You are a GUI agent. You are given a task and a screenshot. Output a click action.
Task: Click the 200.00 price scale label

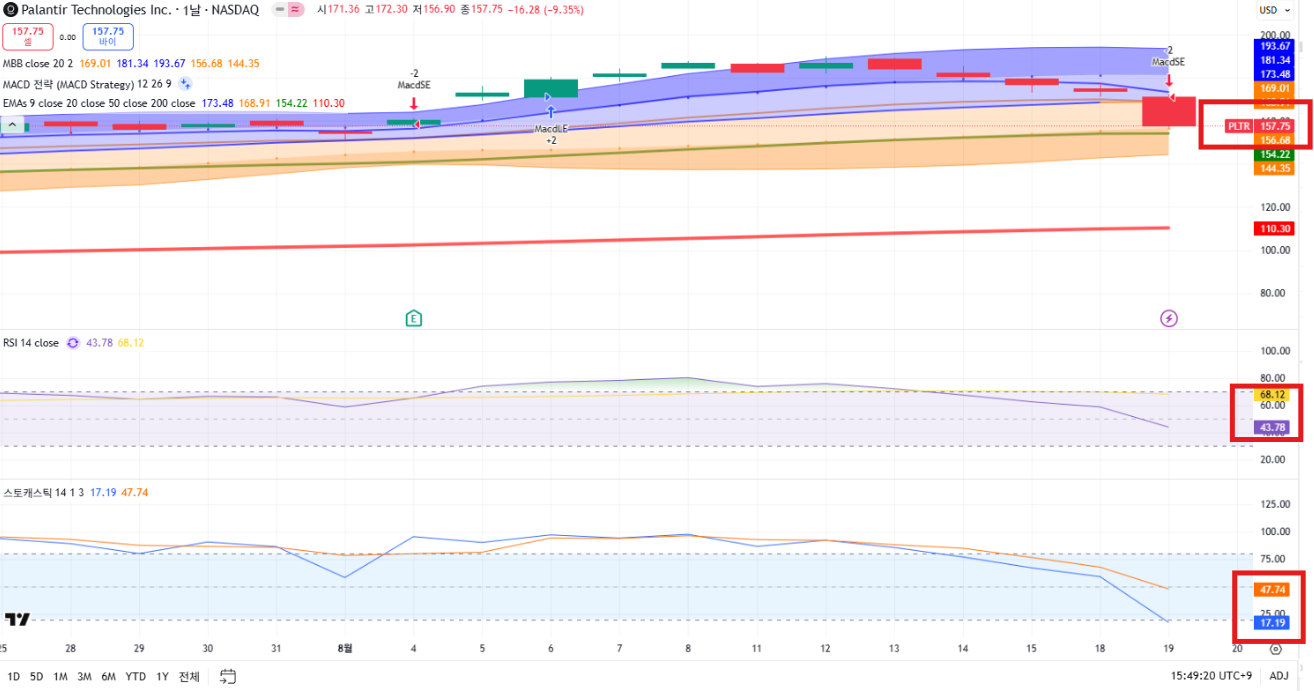(1276, 34)
